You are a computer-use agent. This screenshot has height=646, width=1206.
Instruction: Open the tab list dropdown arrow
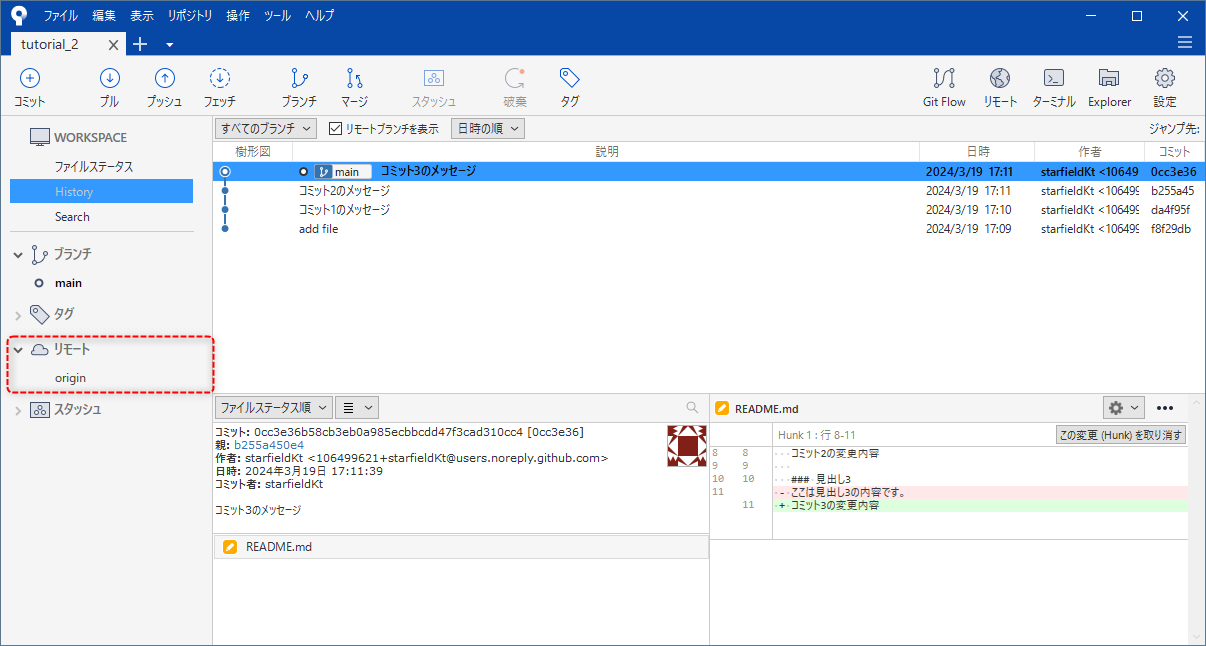(x=169, y=45)
